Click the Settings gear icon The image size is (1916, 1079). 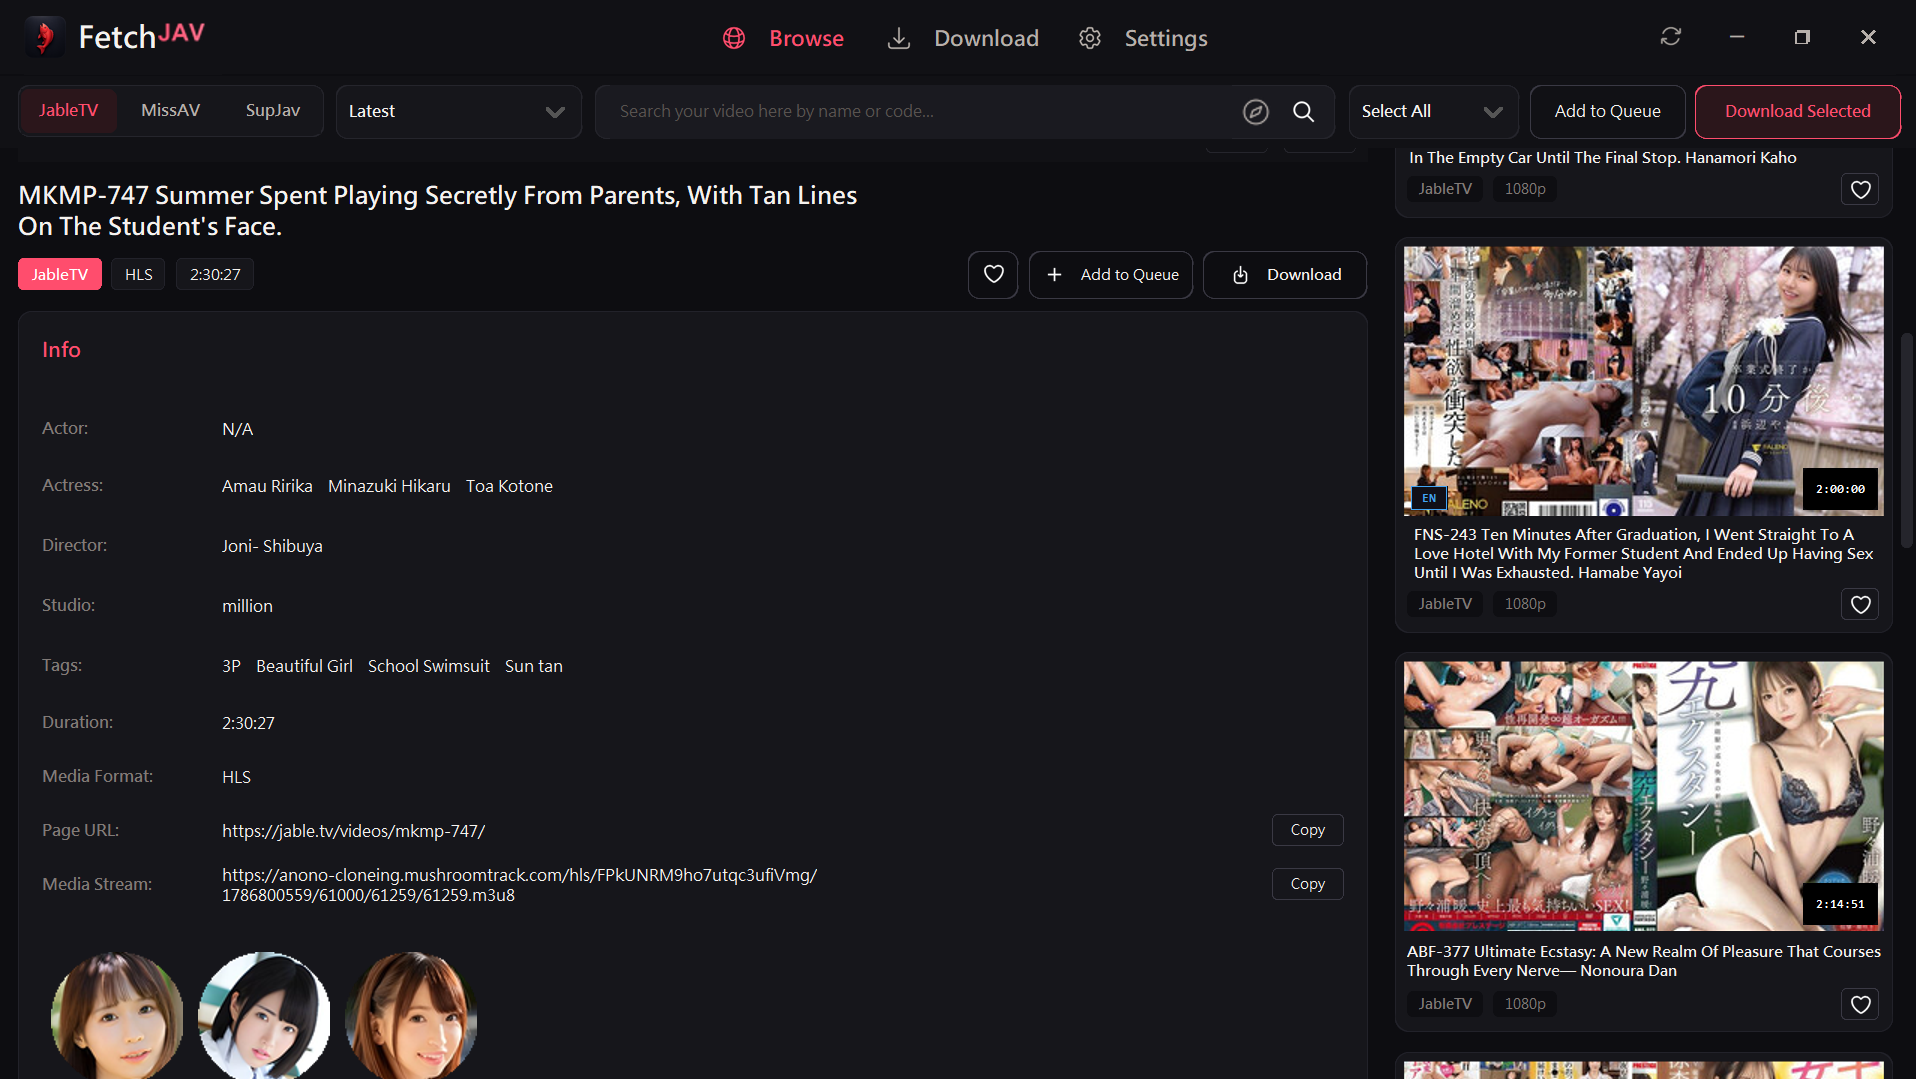[x=1090, y=38]
